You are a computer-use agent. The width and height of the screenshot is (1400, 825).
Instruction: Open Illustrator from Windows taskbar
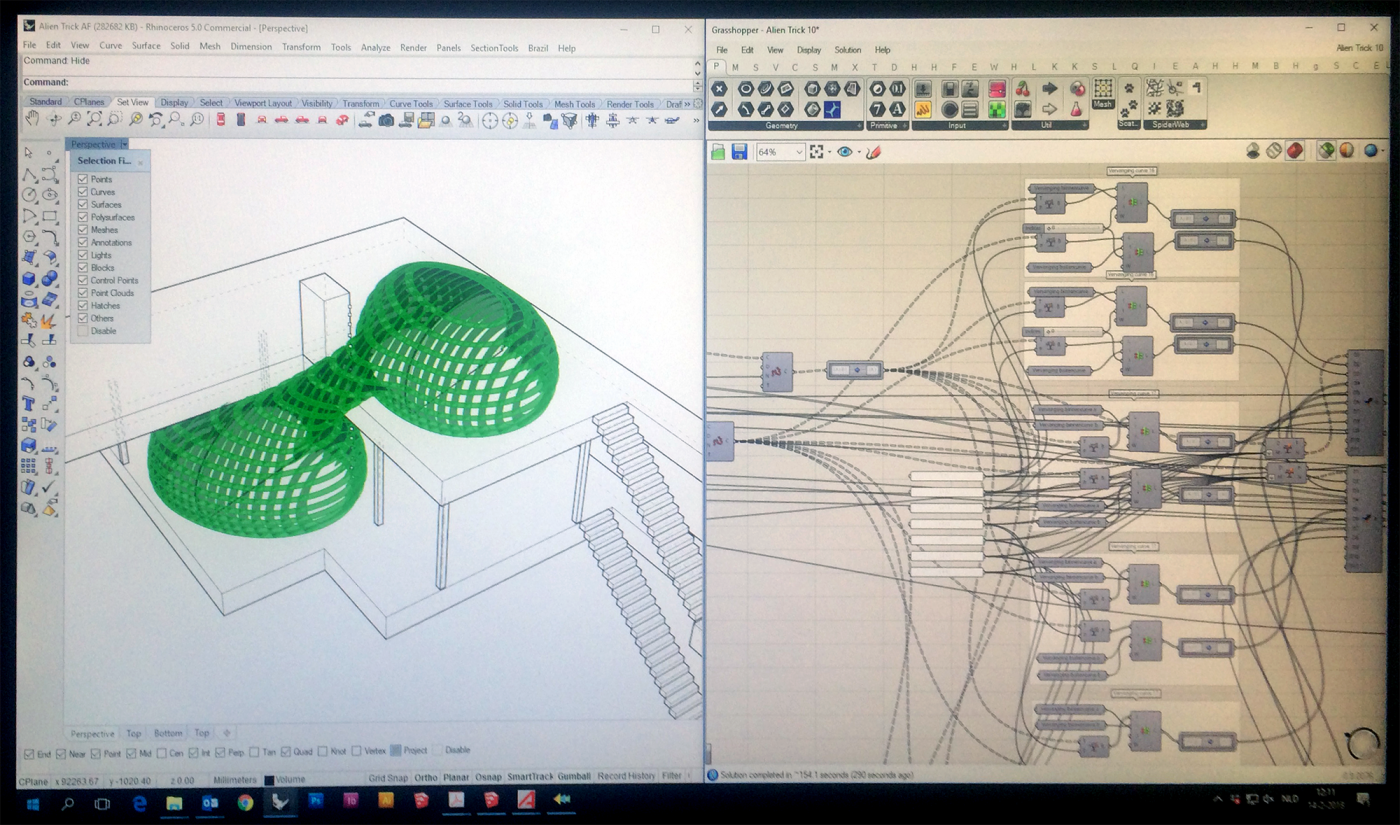(386, 802)
